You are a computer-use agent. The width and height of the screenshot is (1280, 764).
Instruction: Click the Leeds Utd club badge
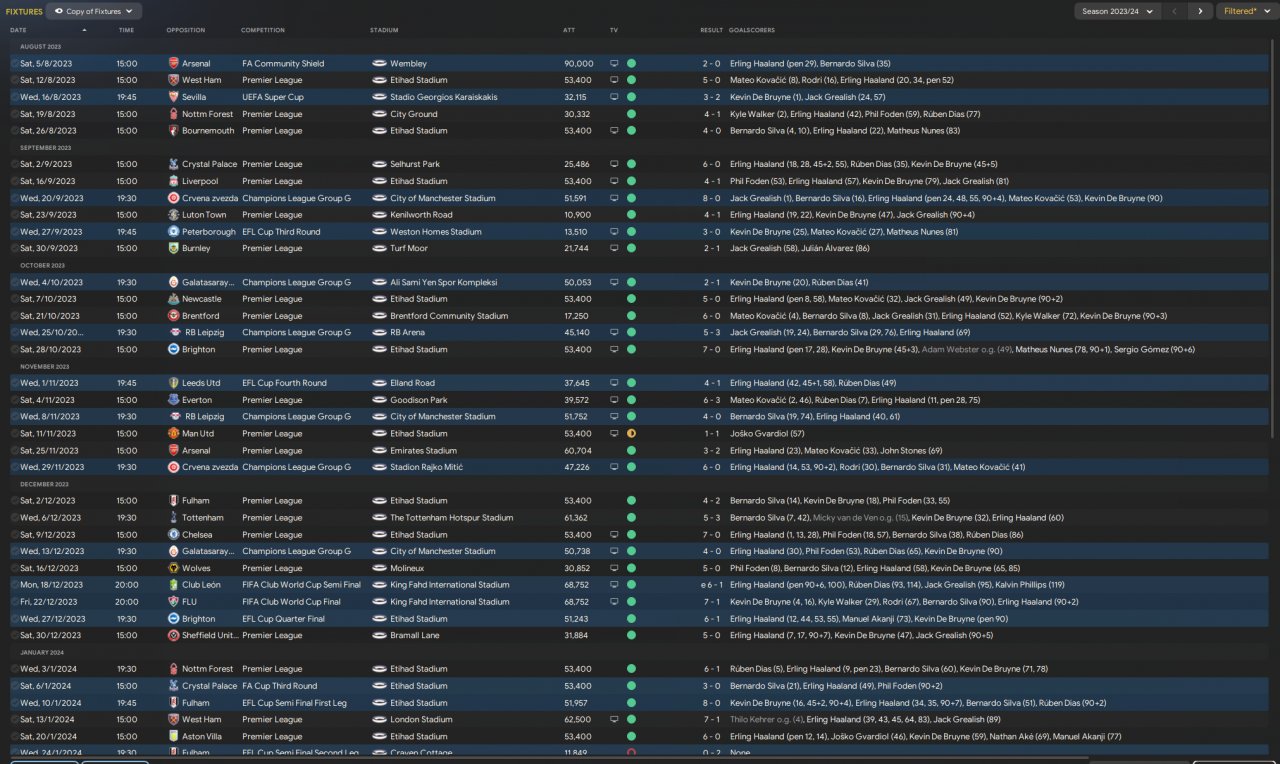click(x=174, y=383)
